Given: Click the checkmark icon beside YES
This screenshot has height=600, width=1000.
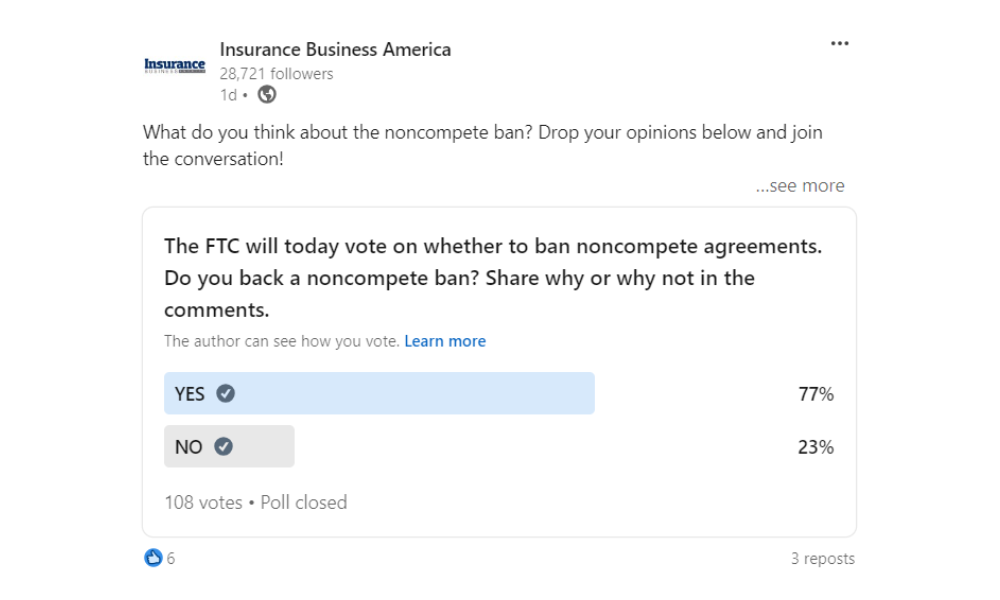Looking at the screenshot, I should pos(226,394).
